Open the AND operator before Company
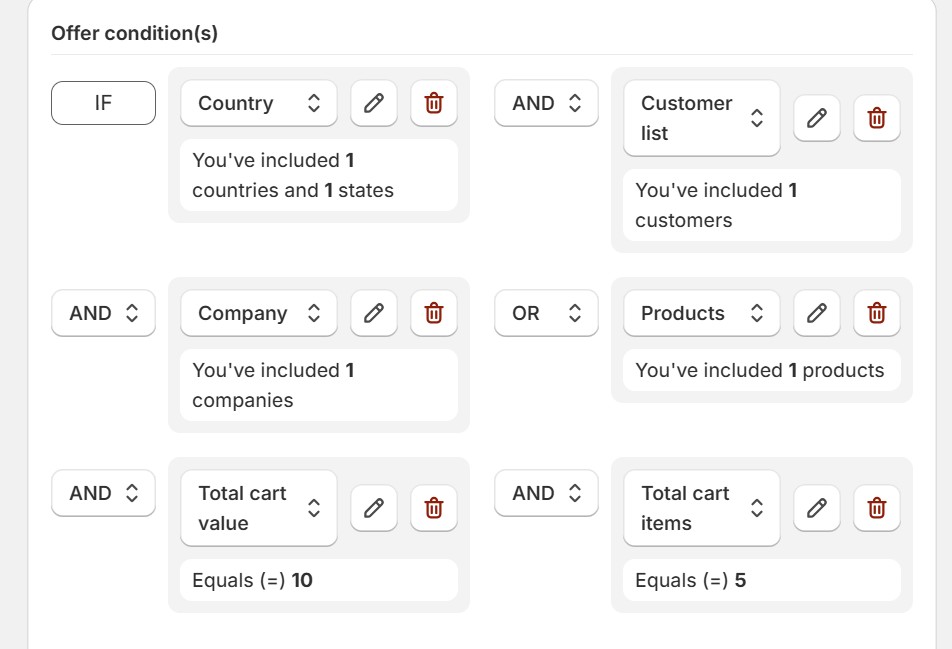Screen dimensions: 952x649 point(103,313)
